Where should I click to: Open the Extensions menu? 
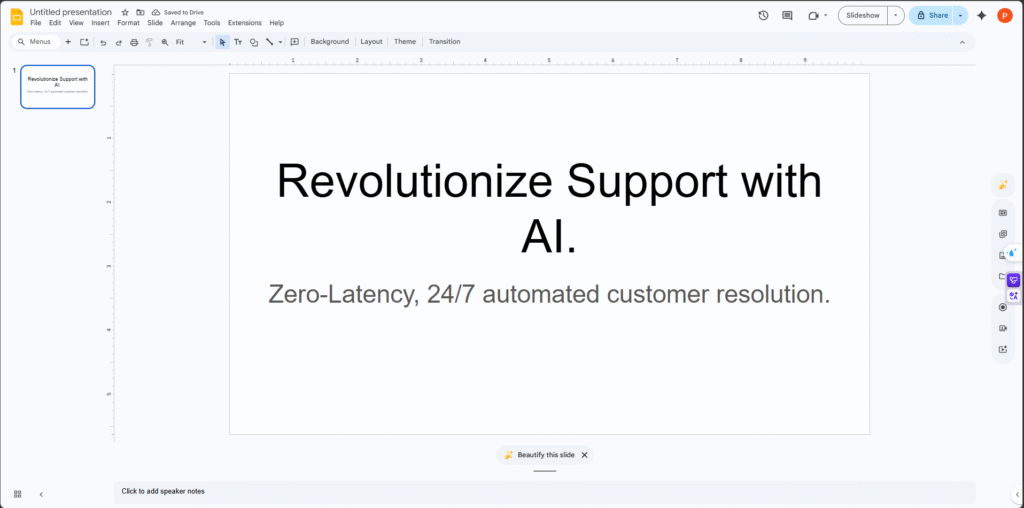244,23
